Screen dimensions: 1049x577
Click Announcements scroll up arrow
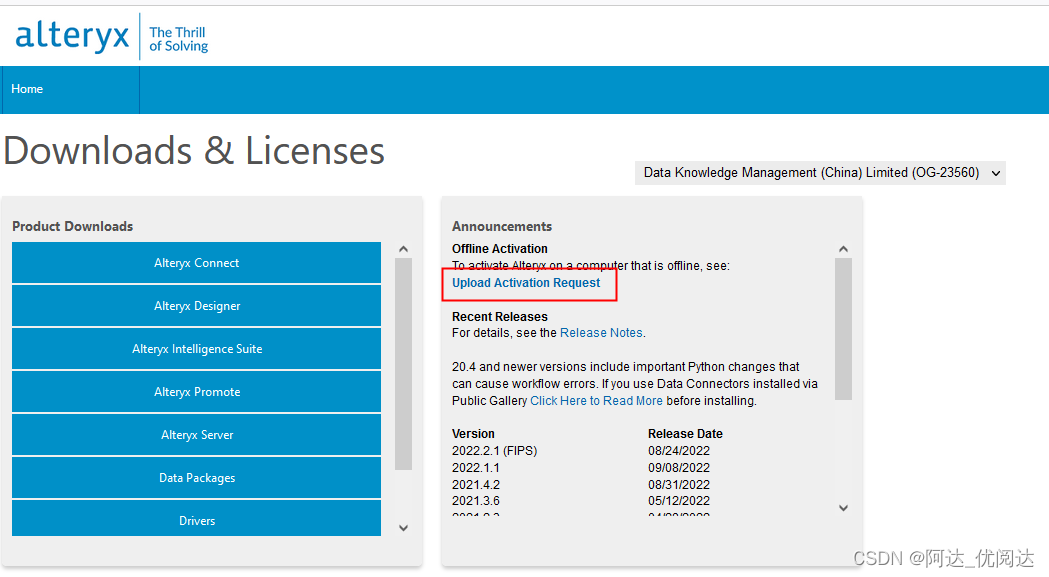click(x=843, y=249)
